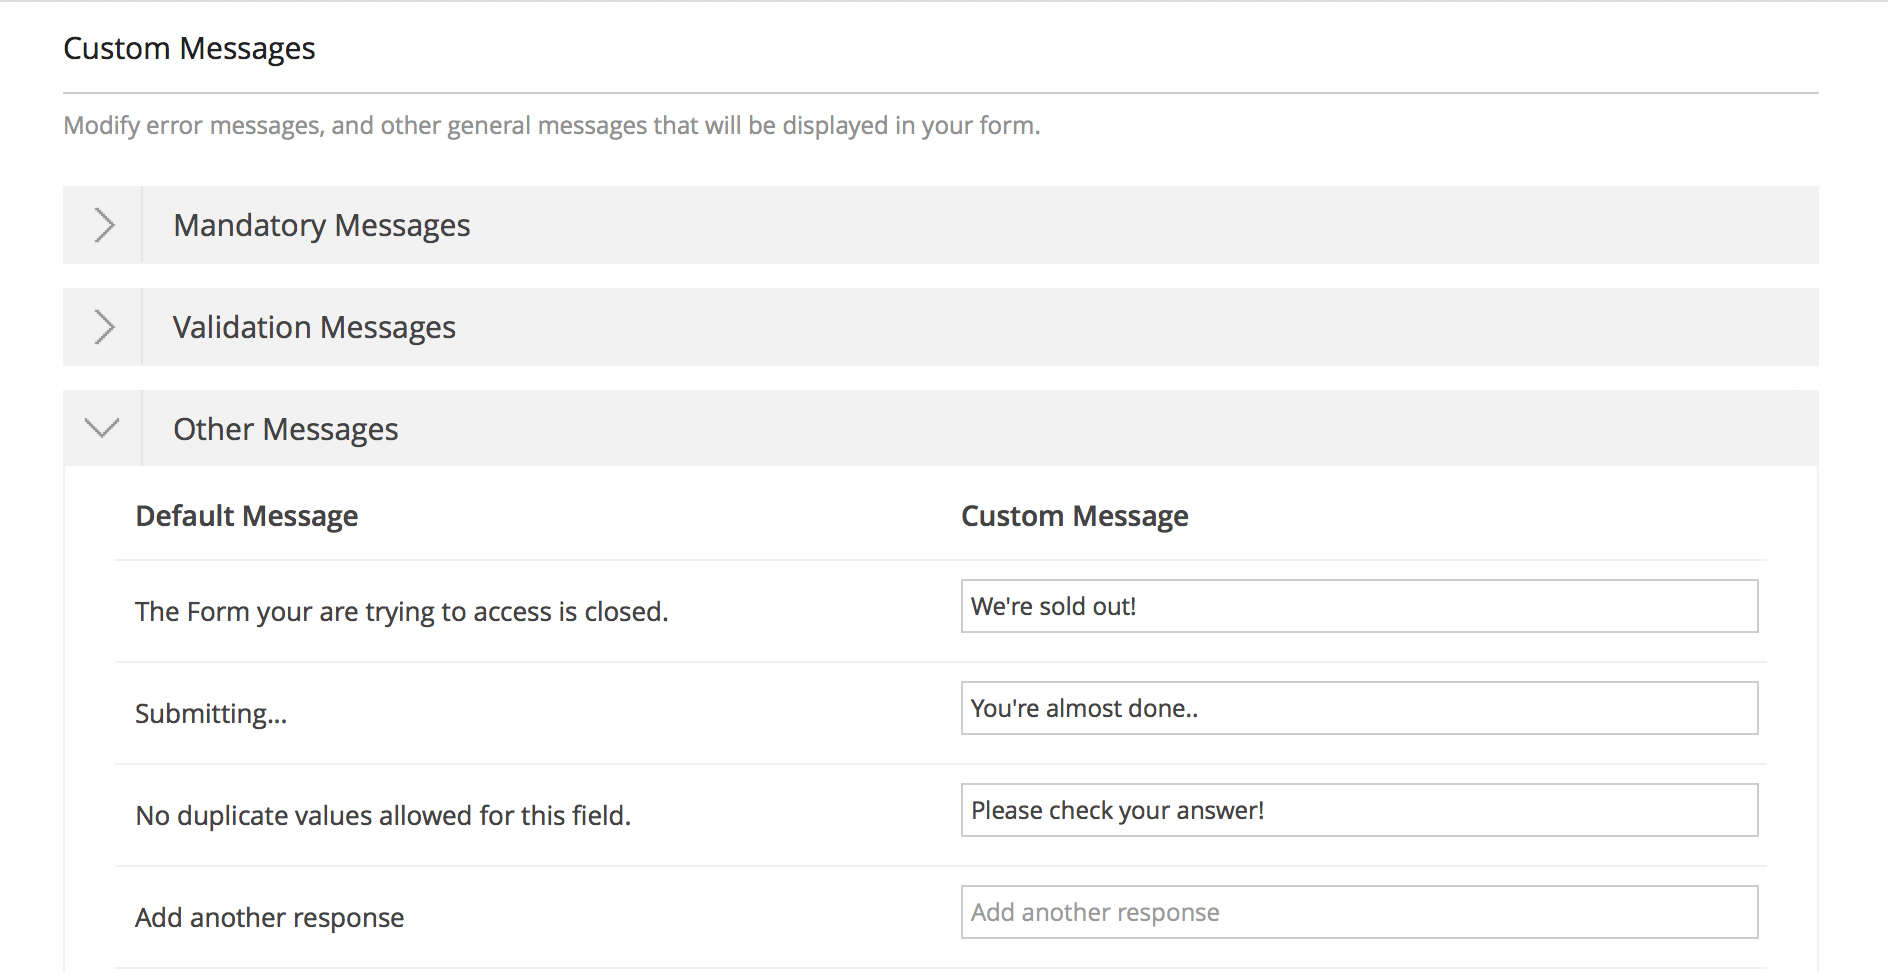Click the "Modify error messages" description text
This screenshot has height=972, width=1888.
coord(551,126)
